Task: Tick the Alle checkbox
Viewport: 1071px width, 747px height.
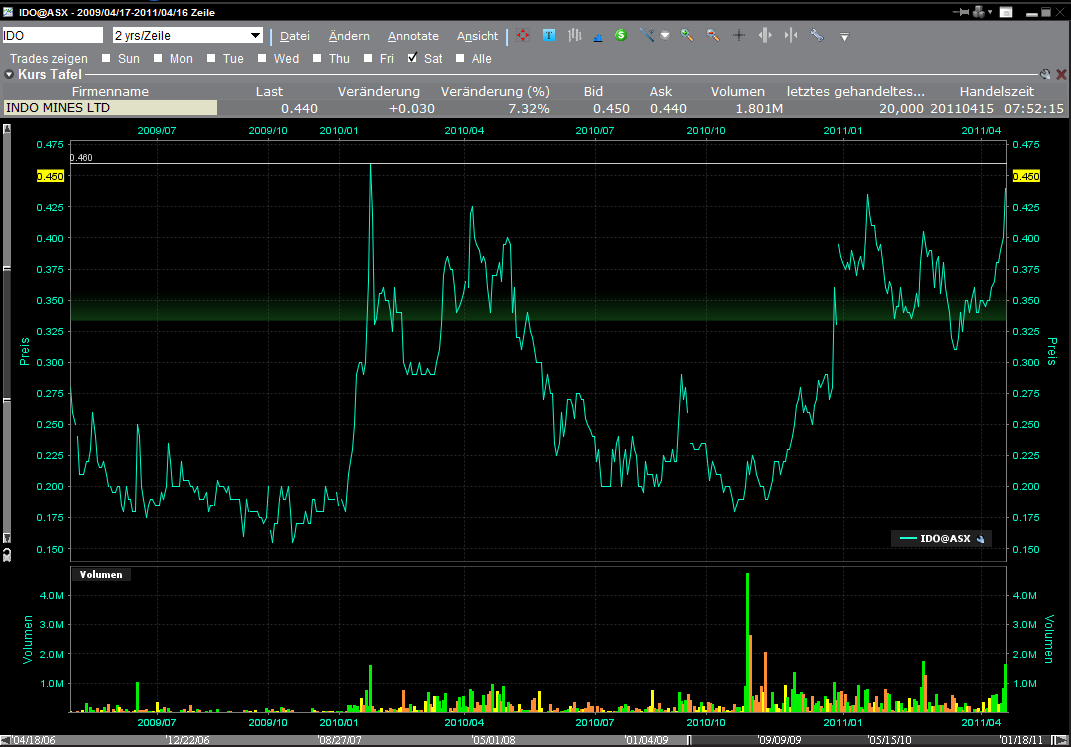Action: (461, 59)
